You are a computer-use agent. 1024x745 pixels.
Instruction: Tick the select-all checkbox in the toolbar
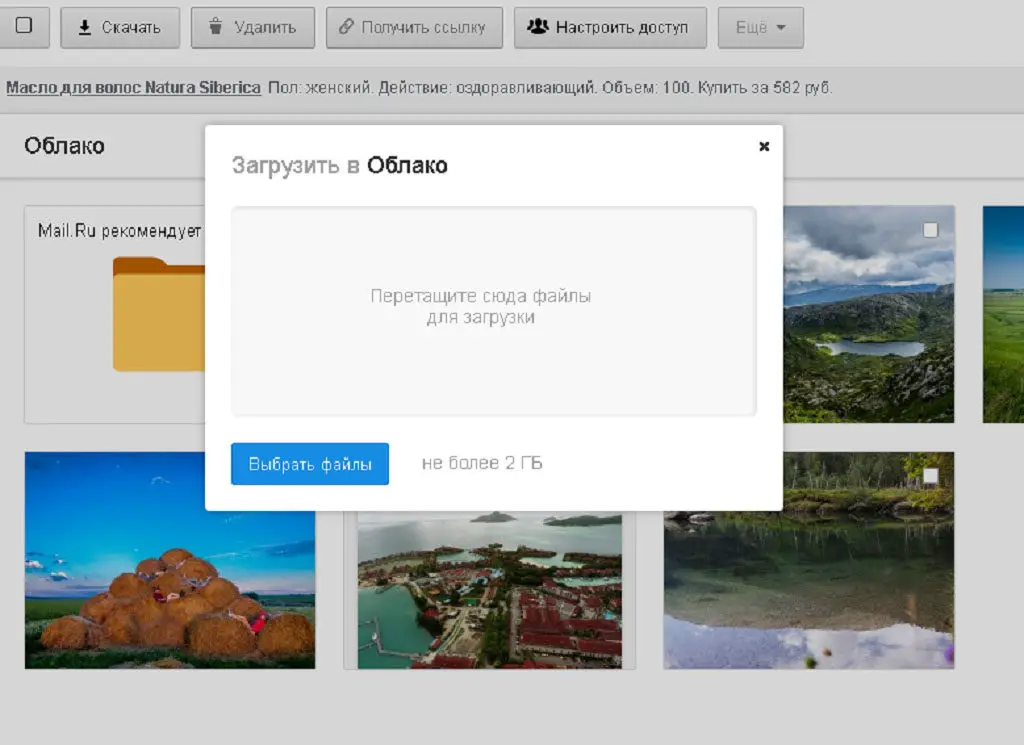tap(24, 26)
